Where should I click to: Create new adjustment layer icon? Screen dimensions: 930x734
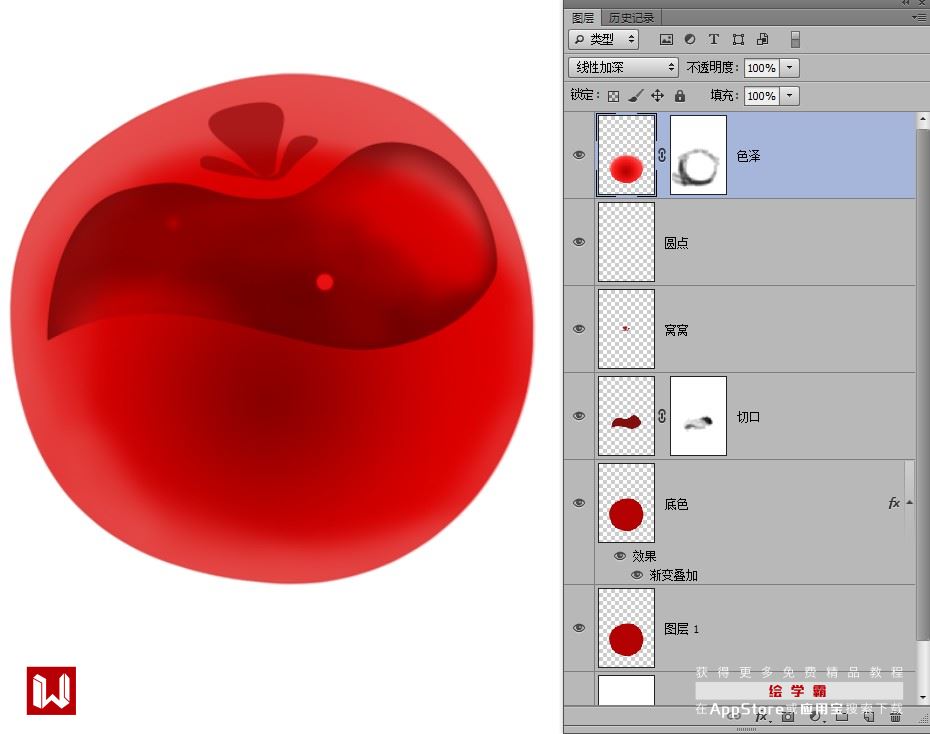tap(816, 717)
